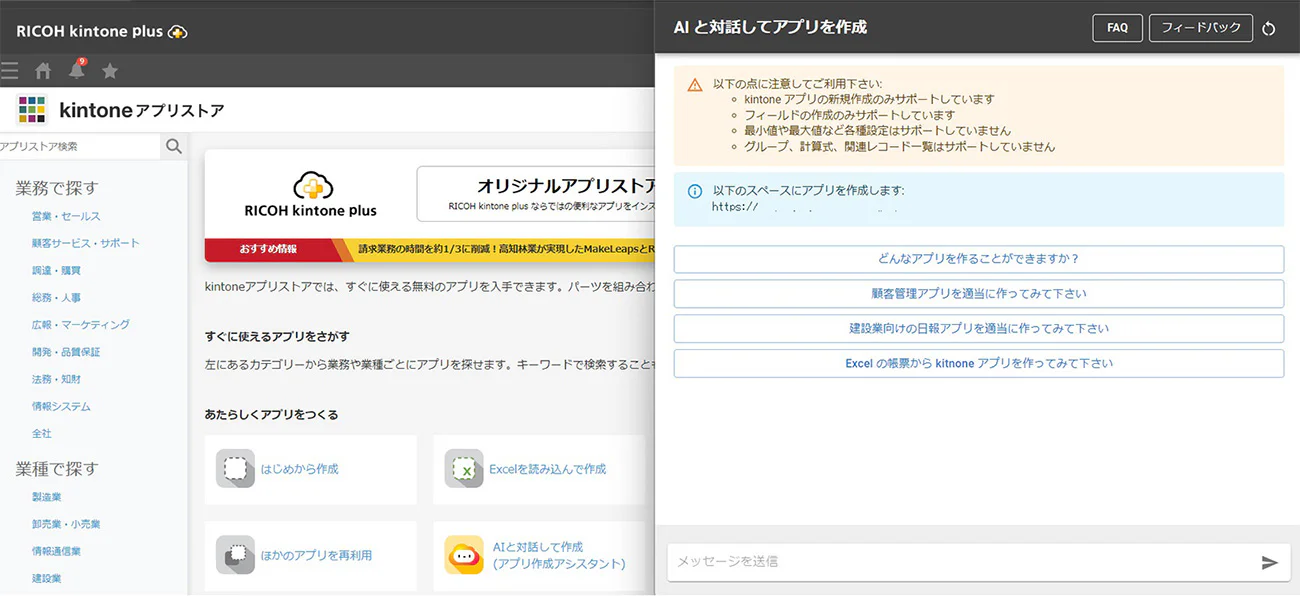Click the AIと対話して作成 assistant icon
The image size is (1300, 596).
[464, 556]
